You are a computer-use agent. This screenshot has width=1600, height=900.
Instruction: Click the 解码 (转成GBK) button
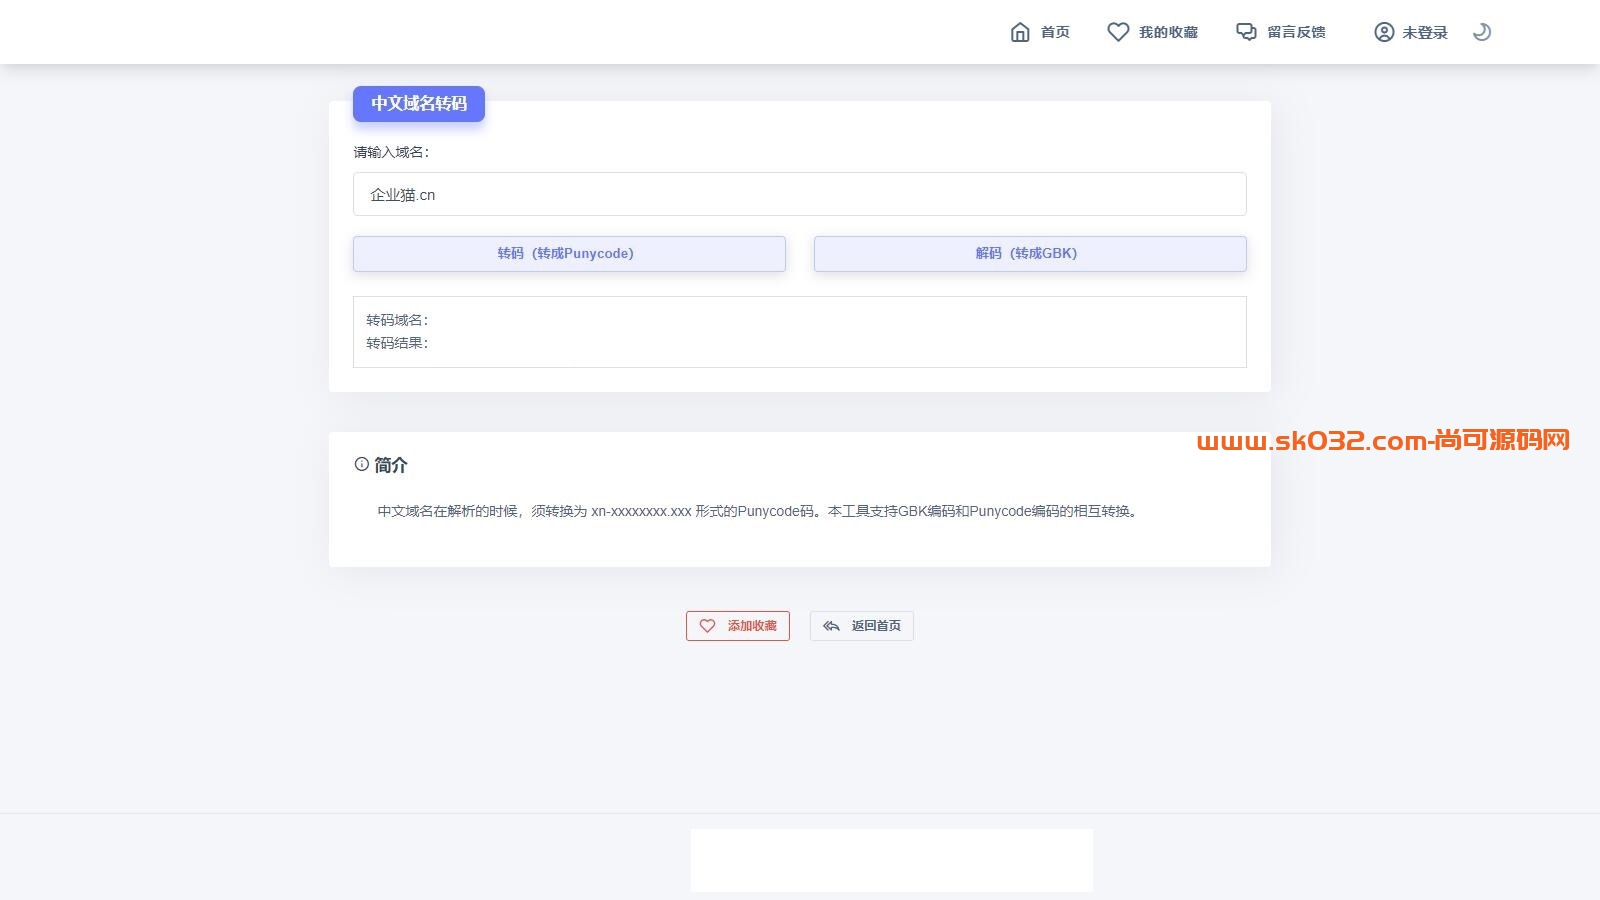pos(1030,253)
